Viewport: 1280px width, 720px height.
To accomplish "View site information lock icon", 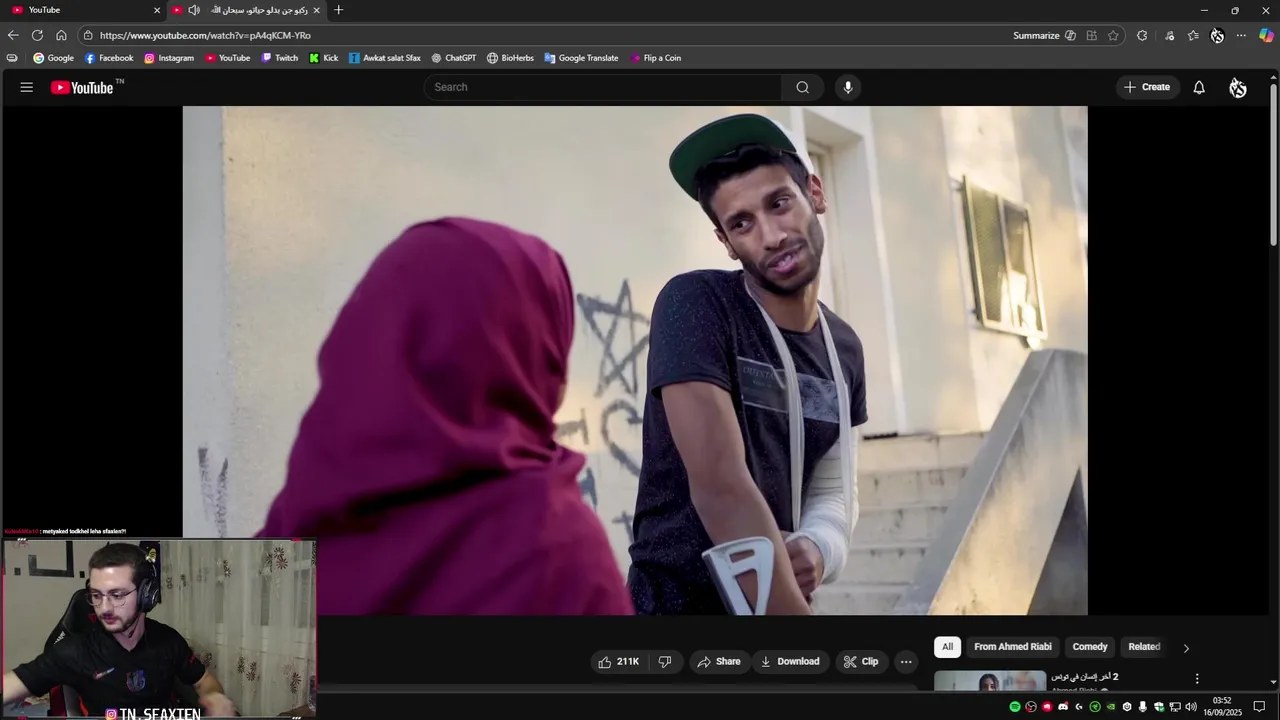I will click(x=88, y=35).
